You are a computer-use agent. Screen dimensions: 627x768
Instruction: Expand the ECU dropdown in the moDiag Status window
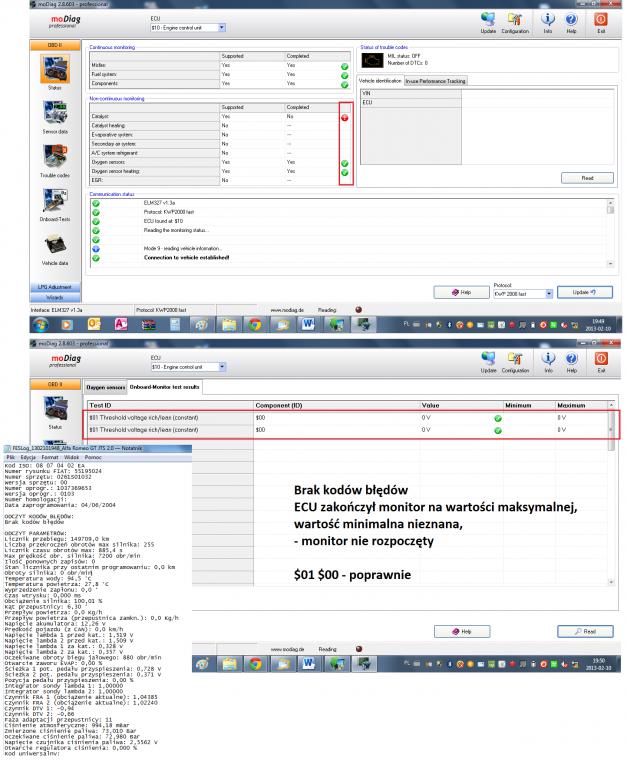pos(222,28)
